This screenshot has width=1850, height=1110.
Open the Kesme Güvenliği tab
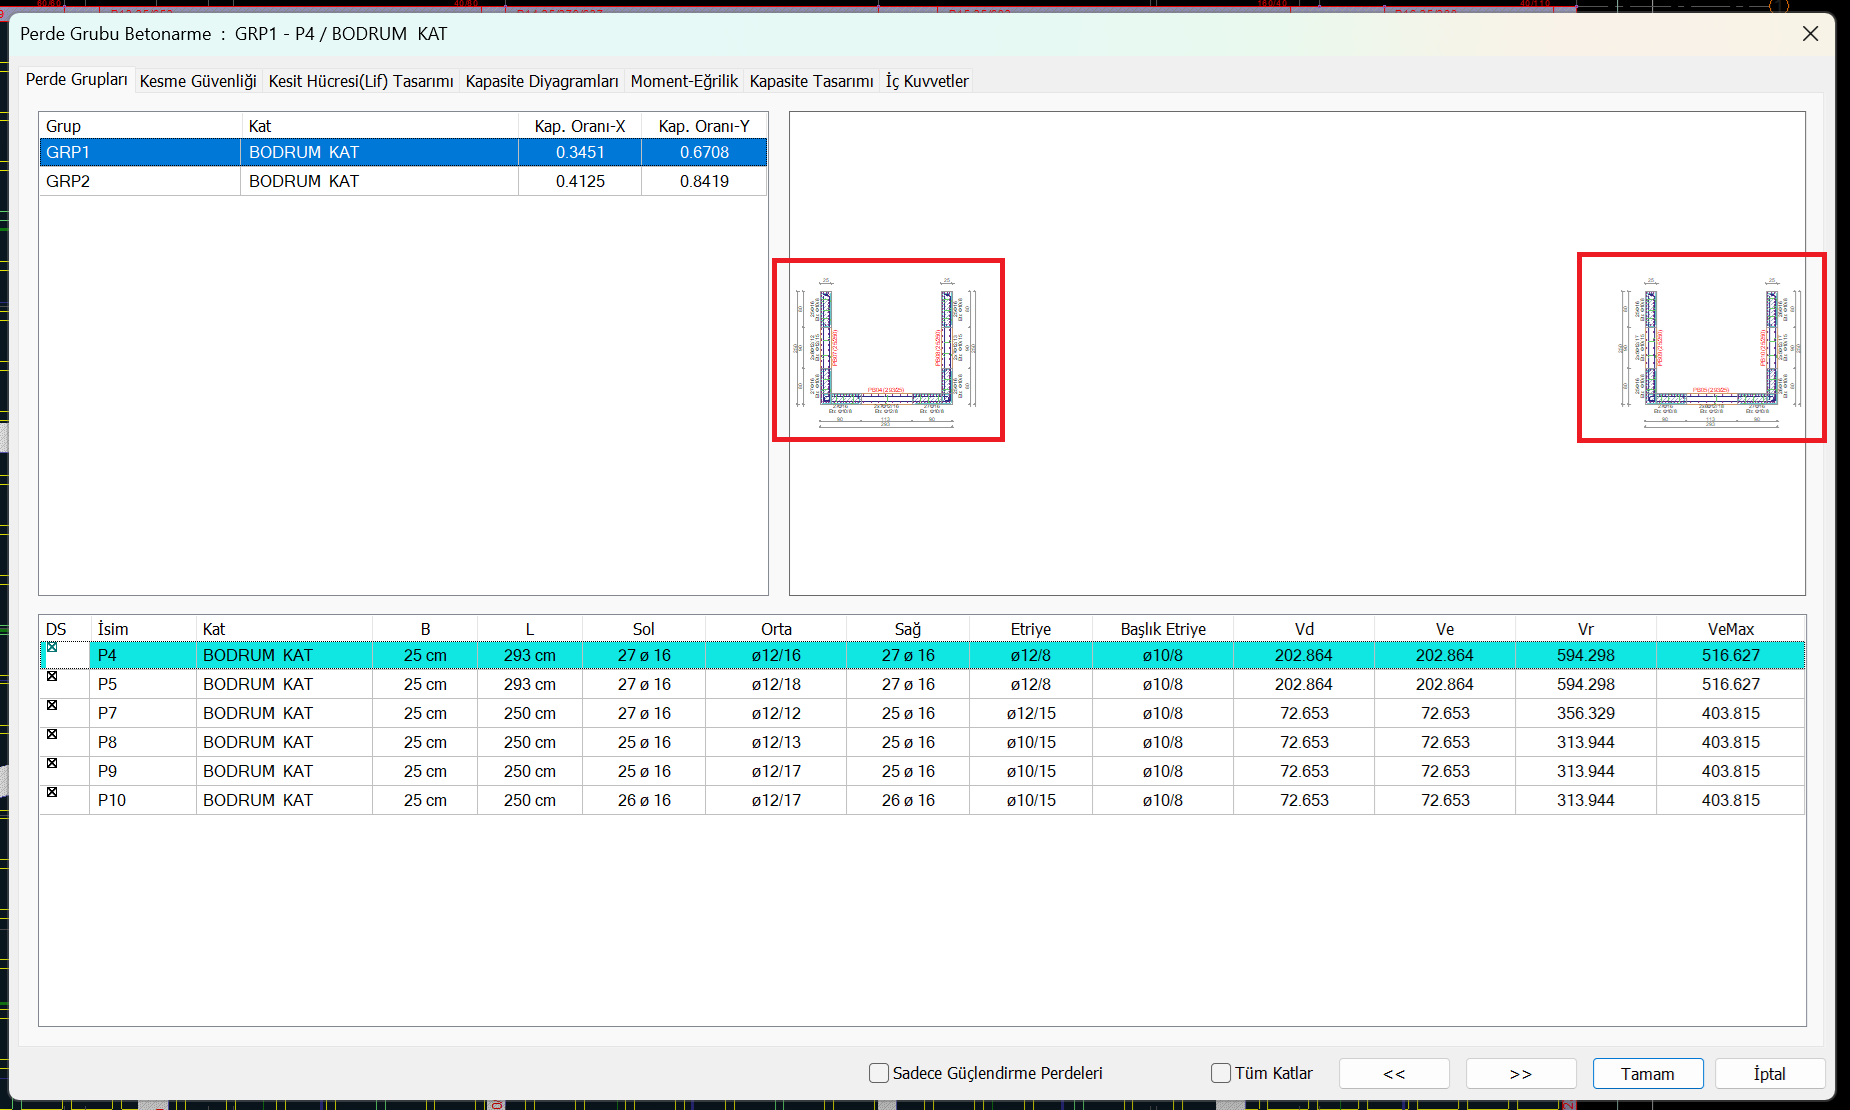tap(198, 81)
